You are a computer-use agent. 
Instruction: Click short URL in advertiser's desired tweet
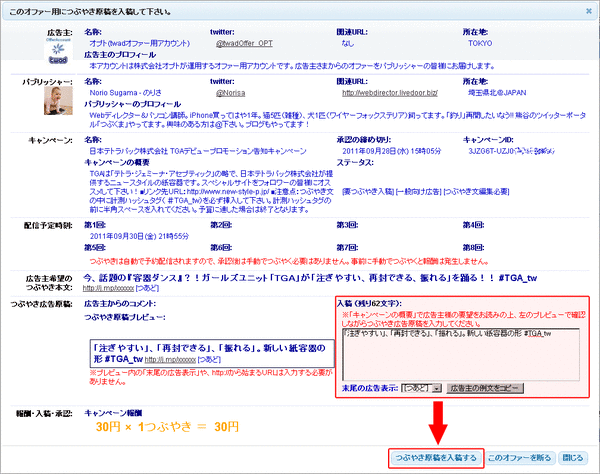[108, 288]
